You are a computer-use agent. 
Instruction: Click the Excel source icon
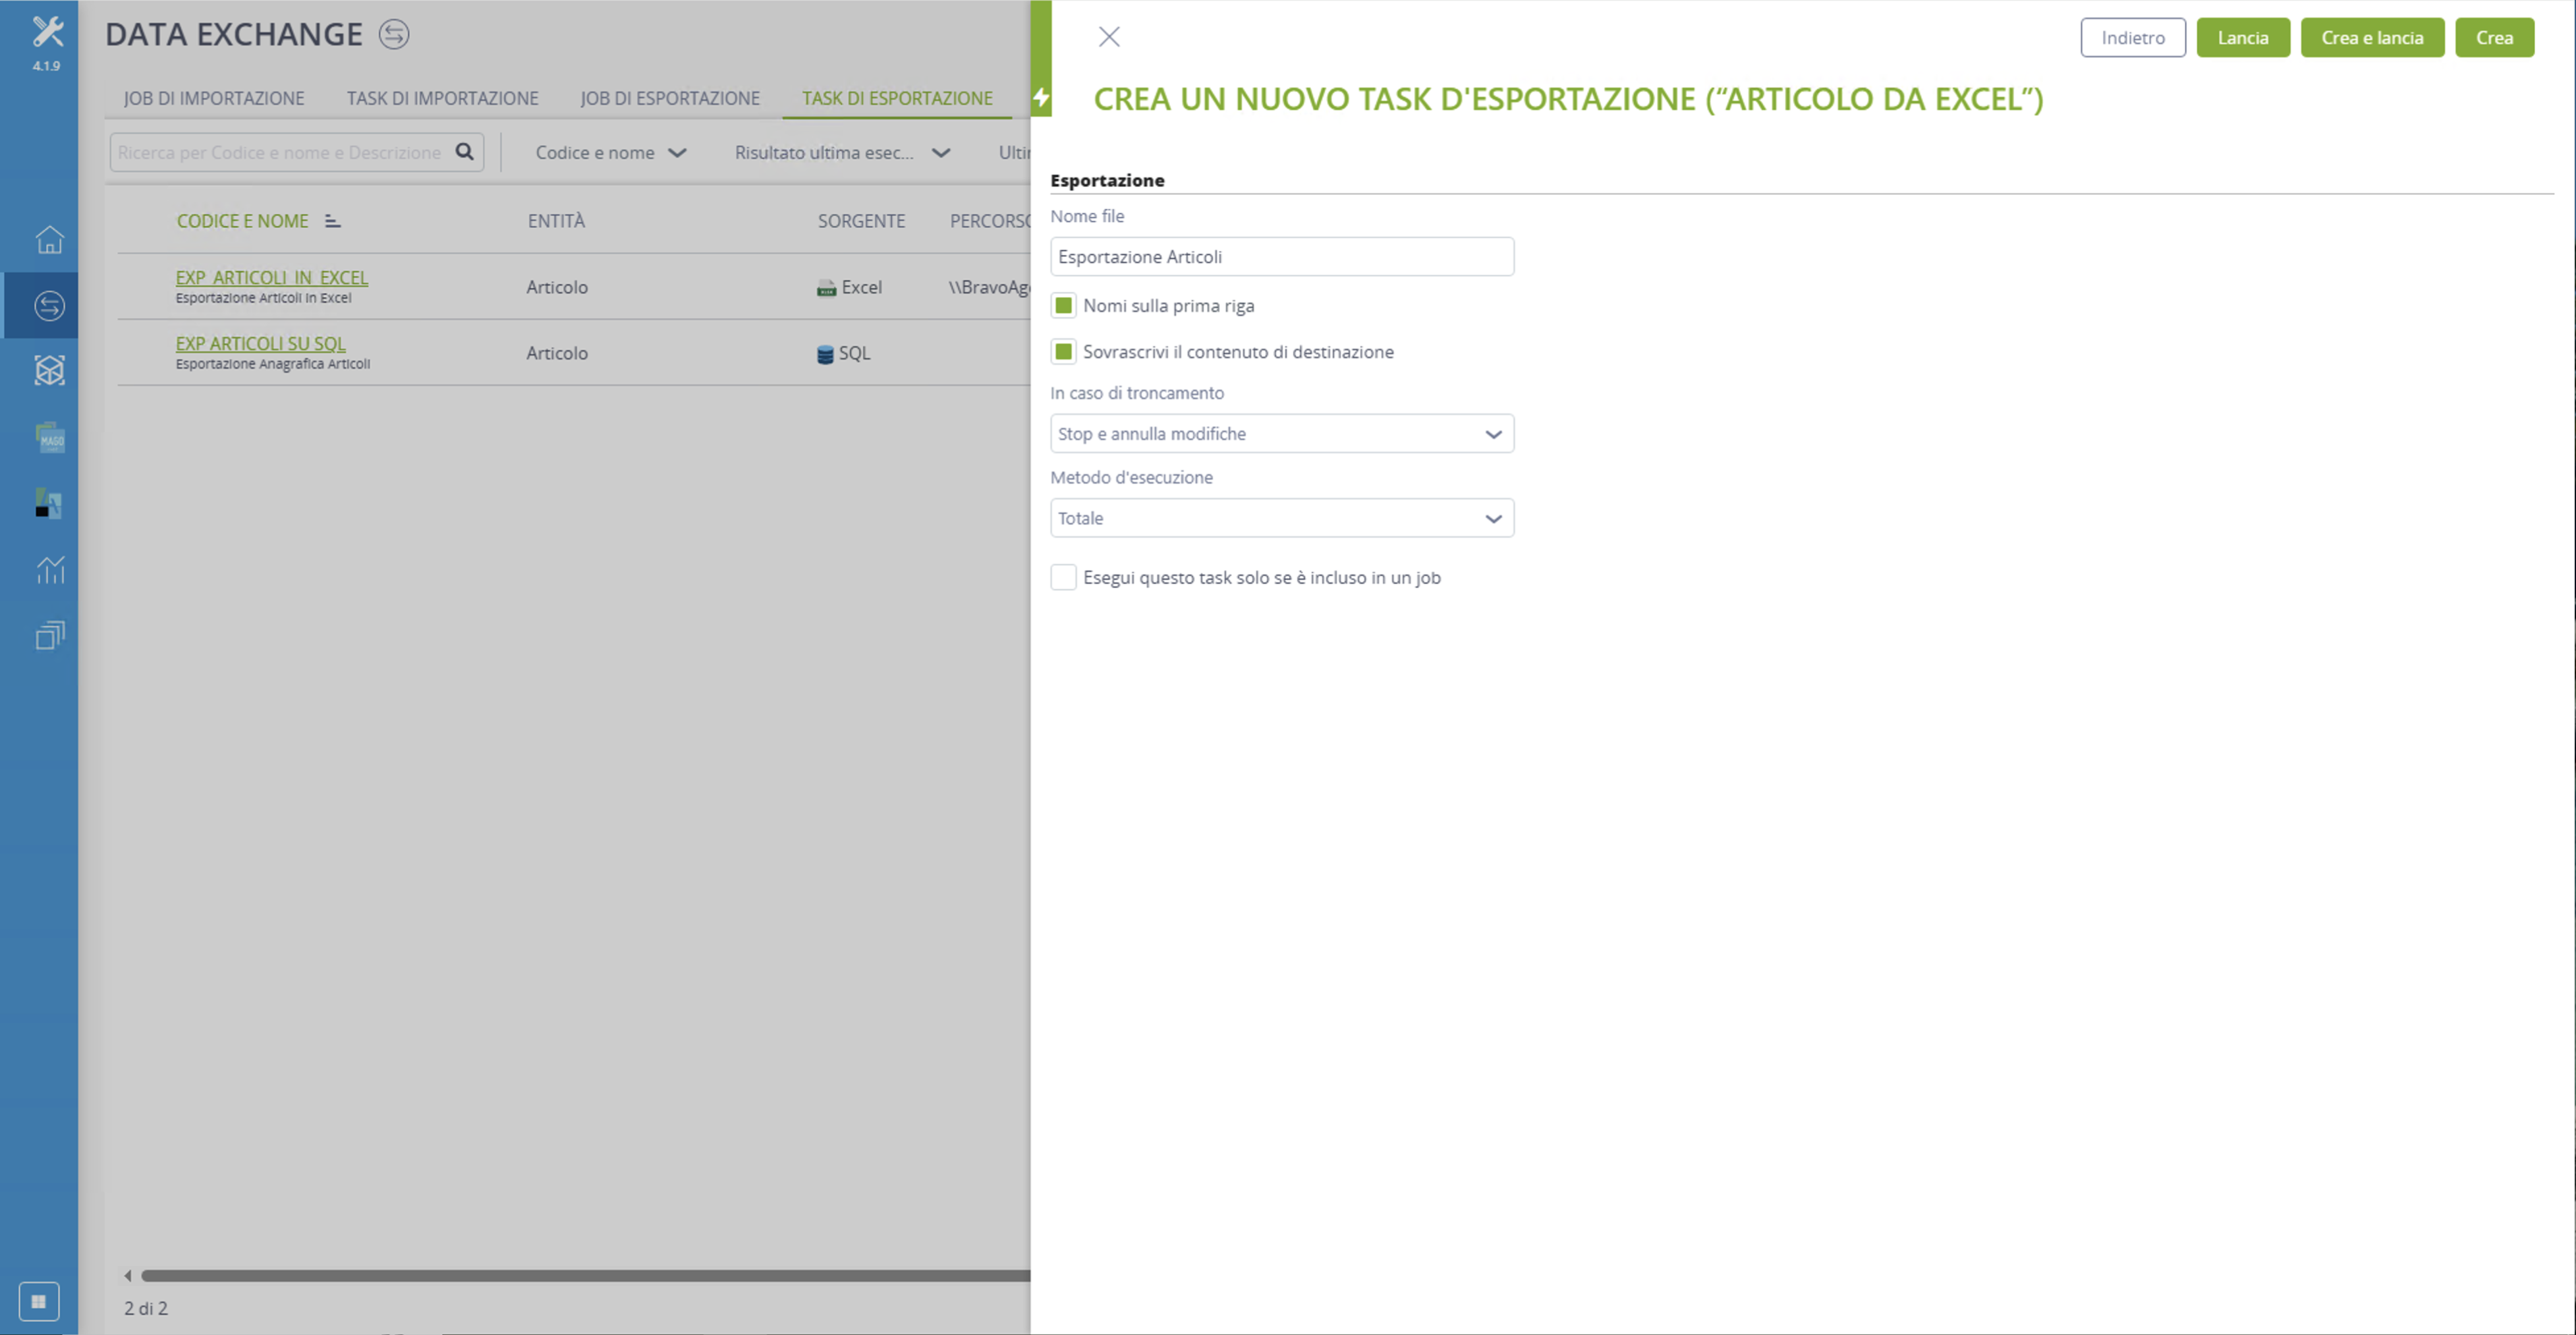coord(826,288)
